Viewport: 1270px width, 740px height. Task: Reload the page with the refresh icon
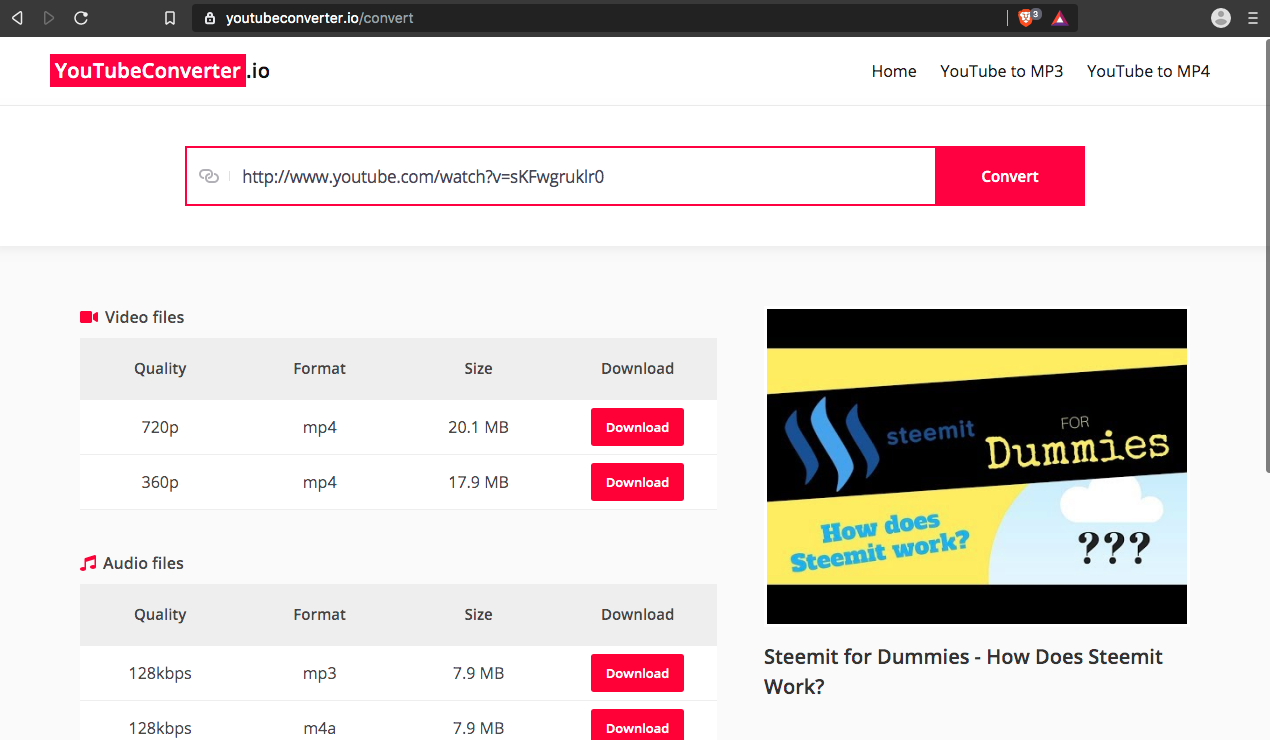click(81, 18)
